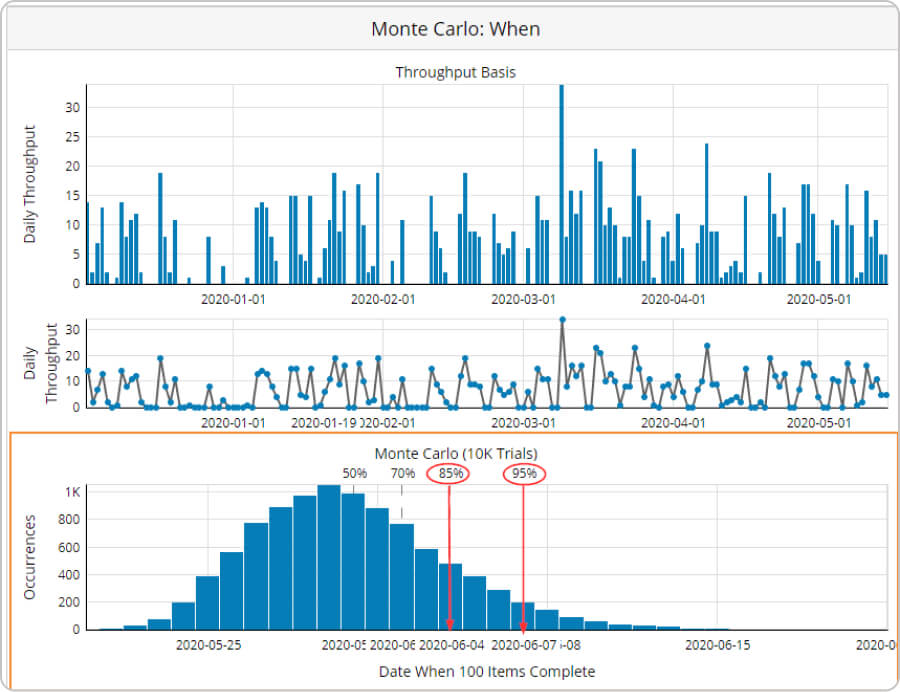Select the 50% percentile label
The image size is (900, 692).
[355, 473]
